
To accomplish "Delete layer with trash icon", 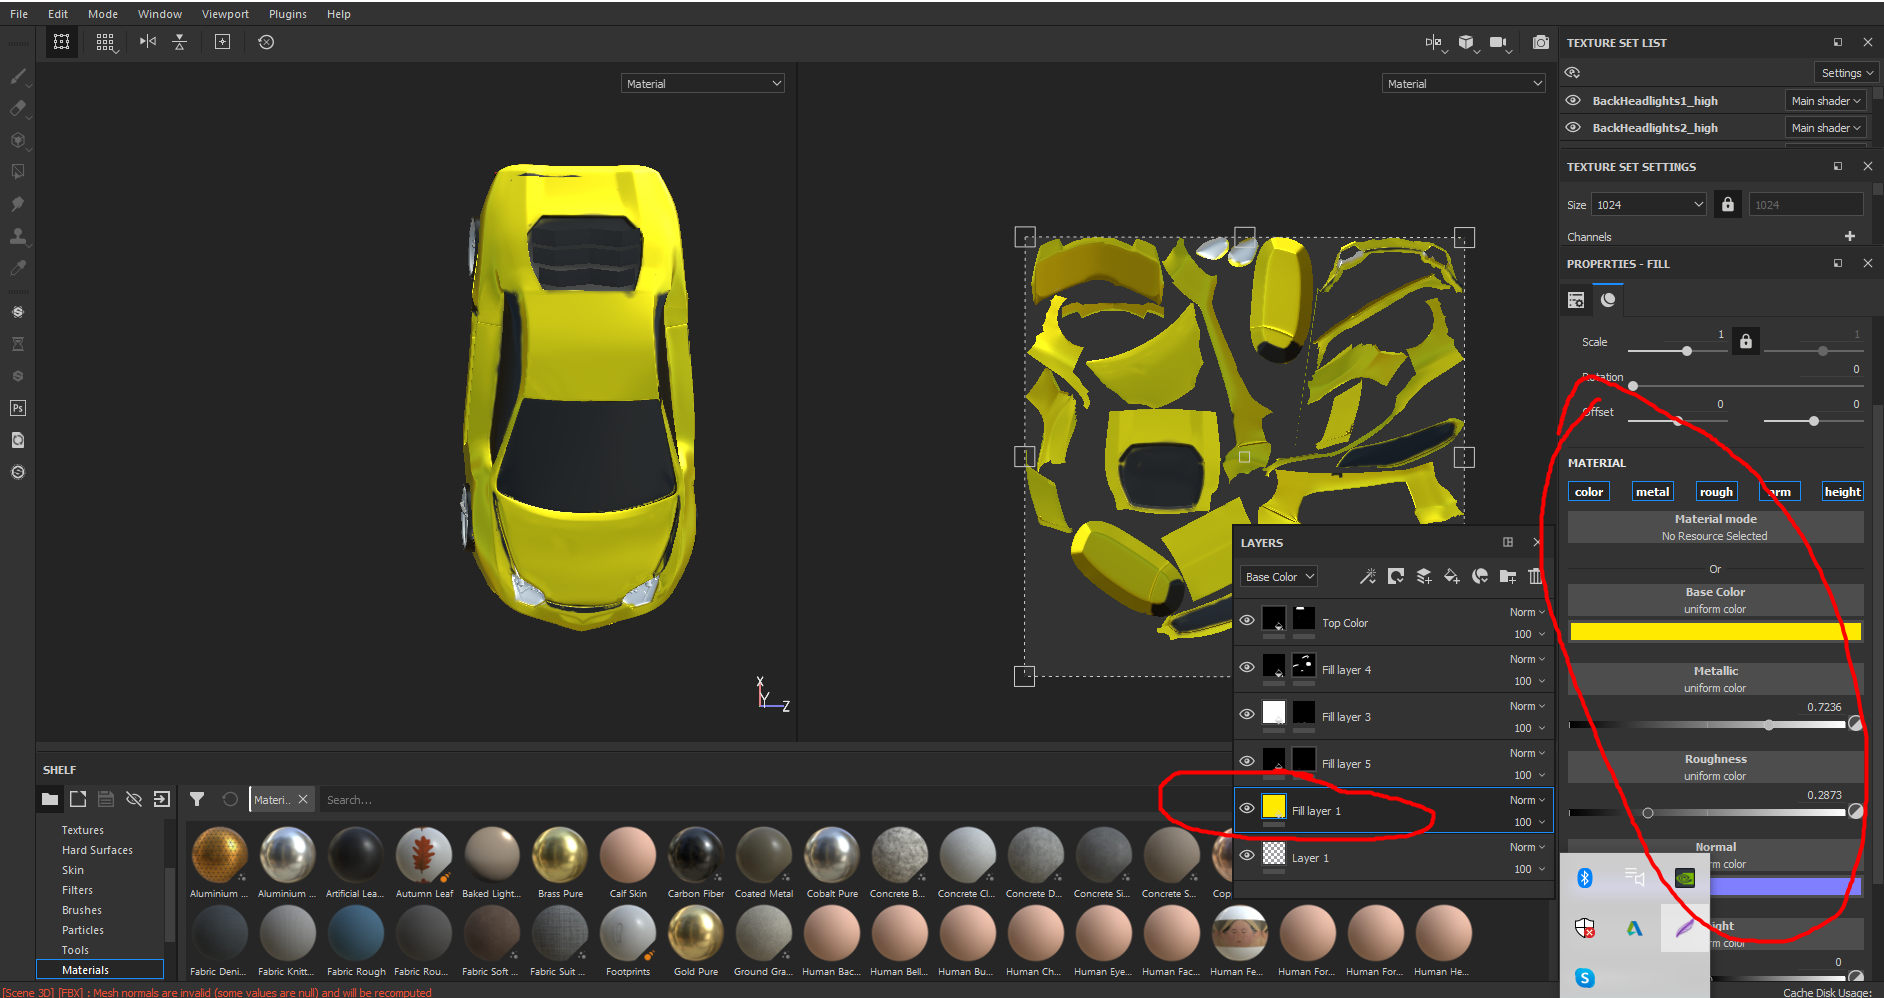I will pos(1535,576).
